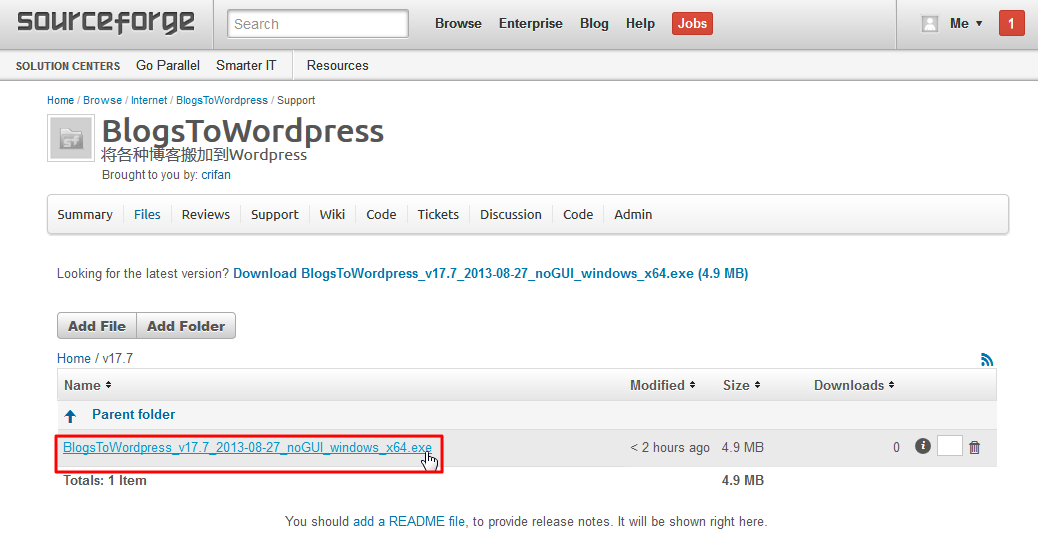The height and width of the screenshot is (553, 1038).
Task: Click the SourceForge logo
Action: point(106,23)
